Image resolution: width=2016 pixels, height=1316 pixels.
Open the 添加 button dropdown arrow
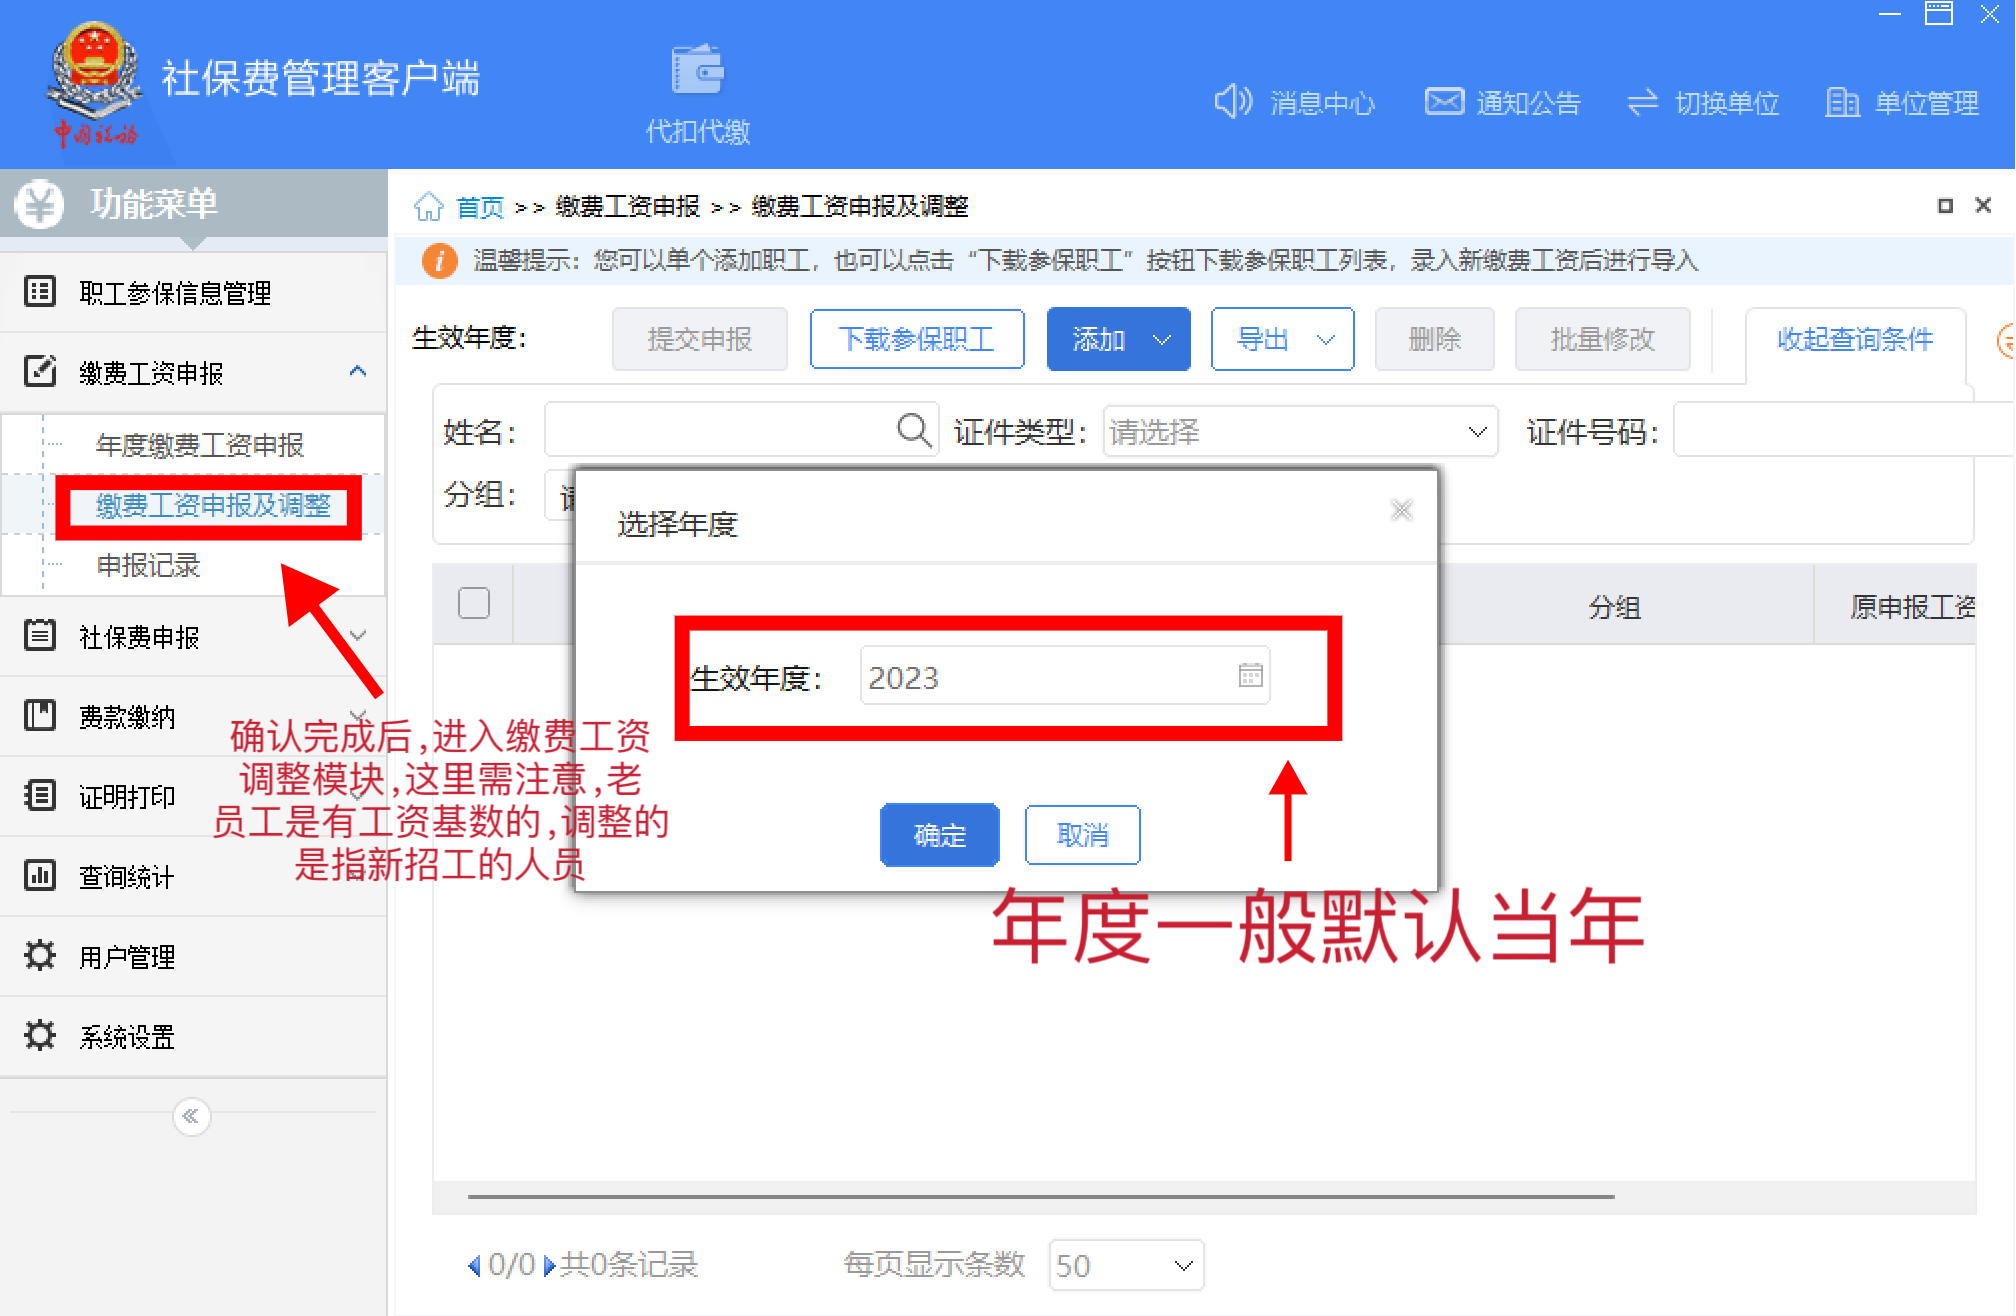pyautogui.click(x=1162, y=340)
